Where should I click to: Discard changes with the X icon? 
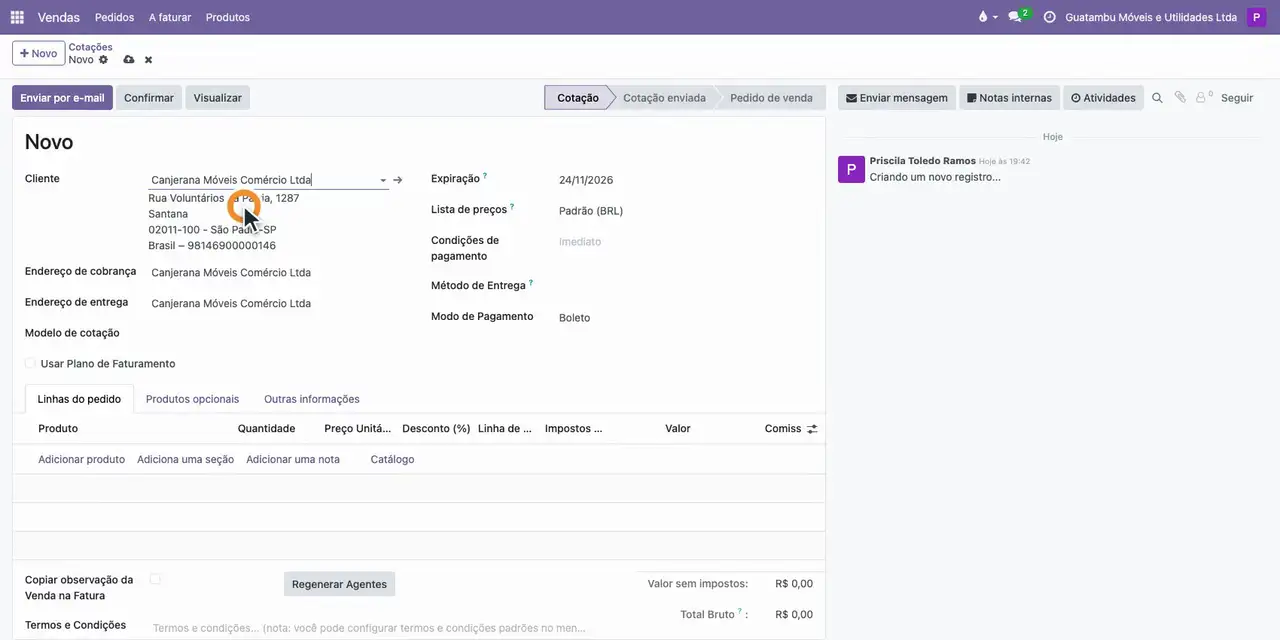point(148,60)
